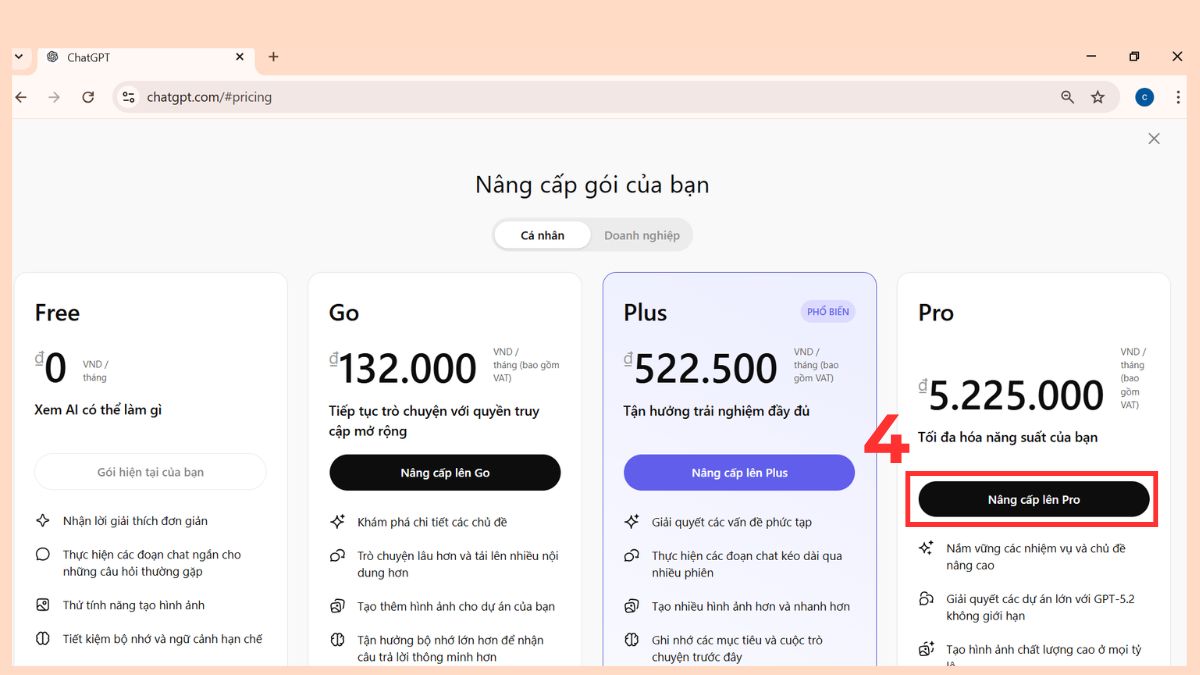Screen dimensions: 1200x675
Task: Open the Chrome profile avatar icon
Action: [x=1144, y=96]
